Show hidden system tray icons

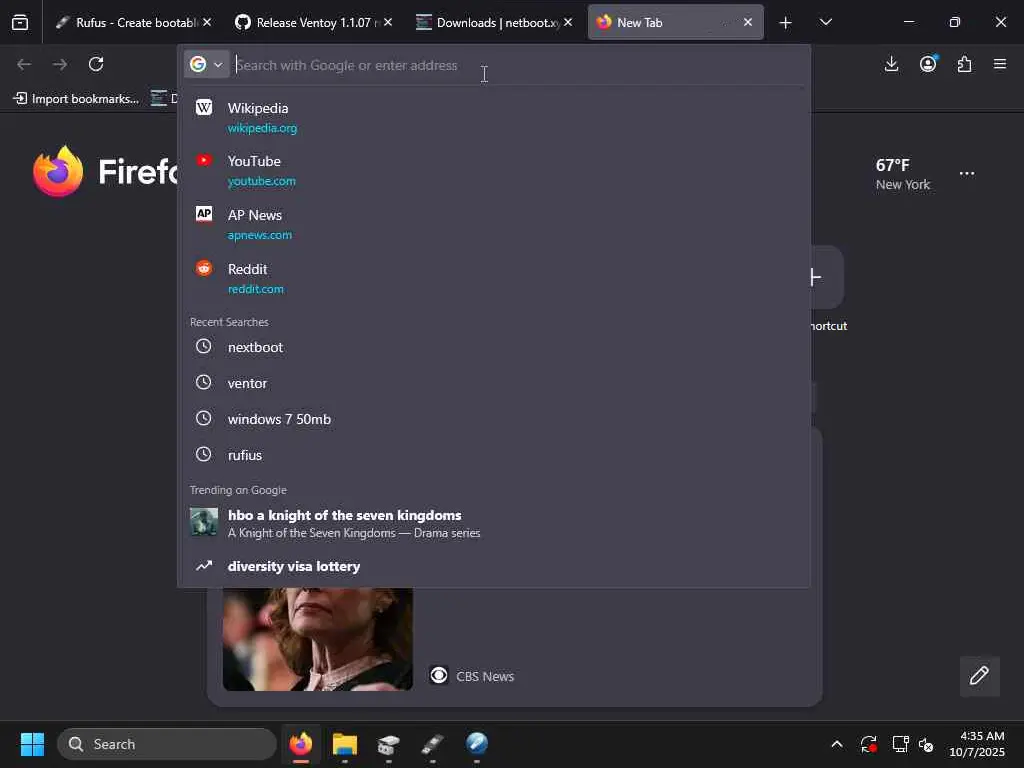pyautogui.click(x=837, y=744)
